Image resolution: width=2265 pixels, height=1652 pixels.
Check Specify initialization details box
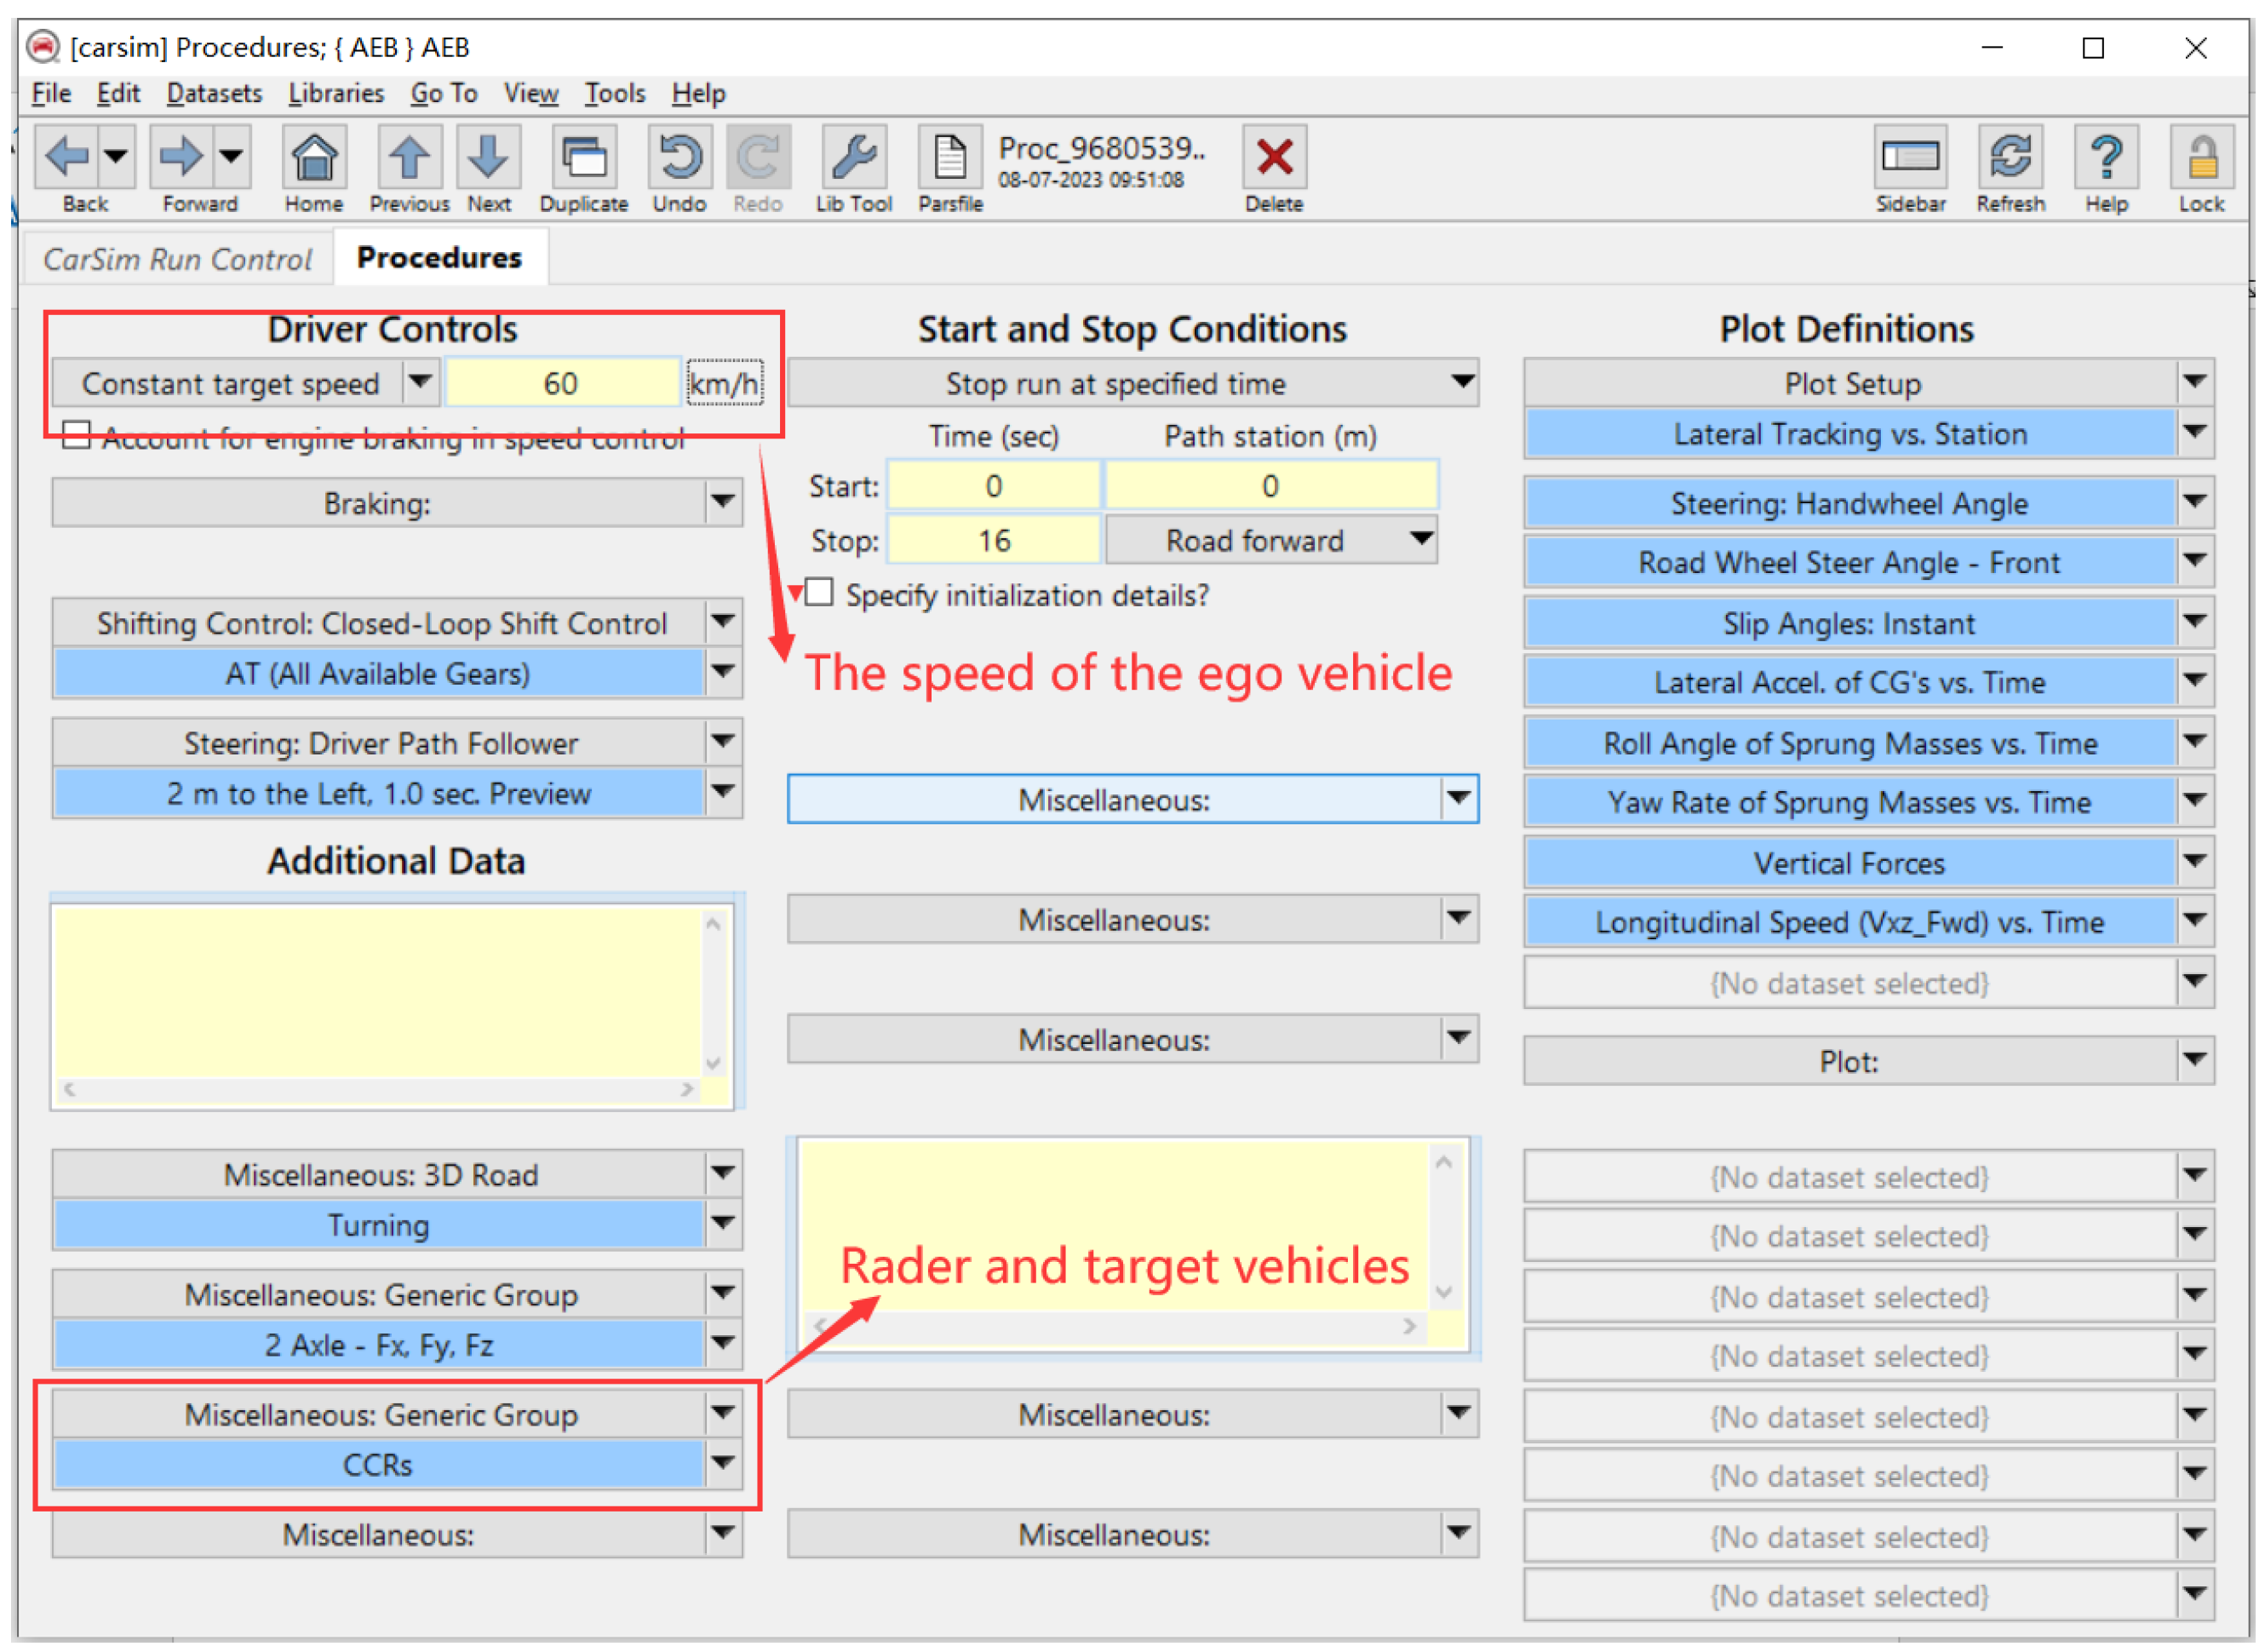pyautogui.click(x=819, y=593)
